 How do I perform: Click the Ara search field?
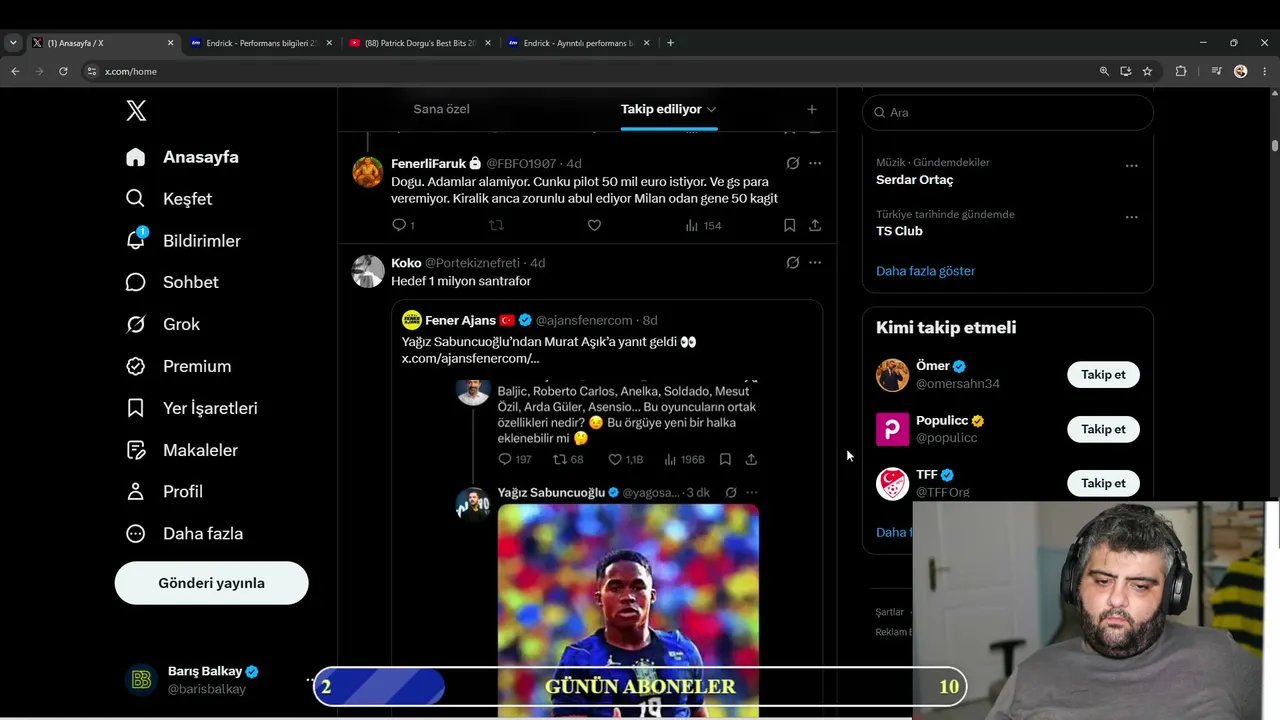(x=1008, y=112)
